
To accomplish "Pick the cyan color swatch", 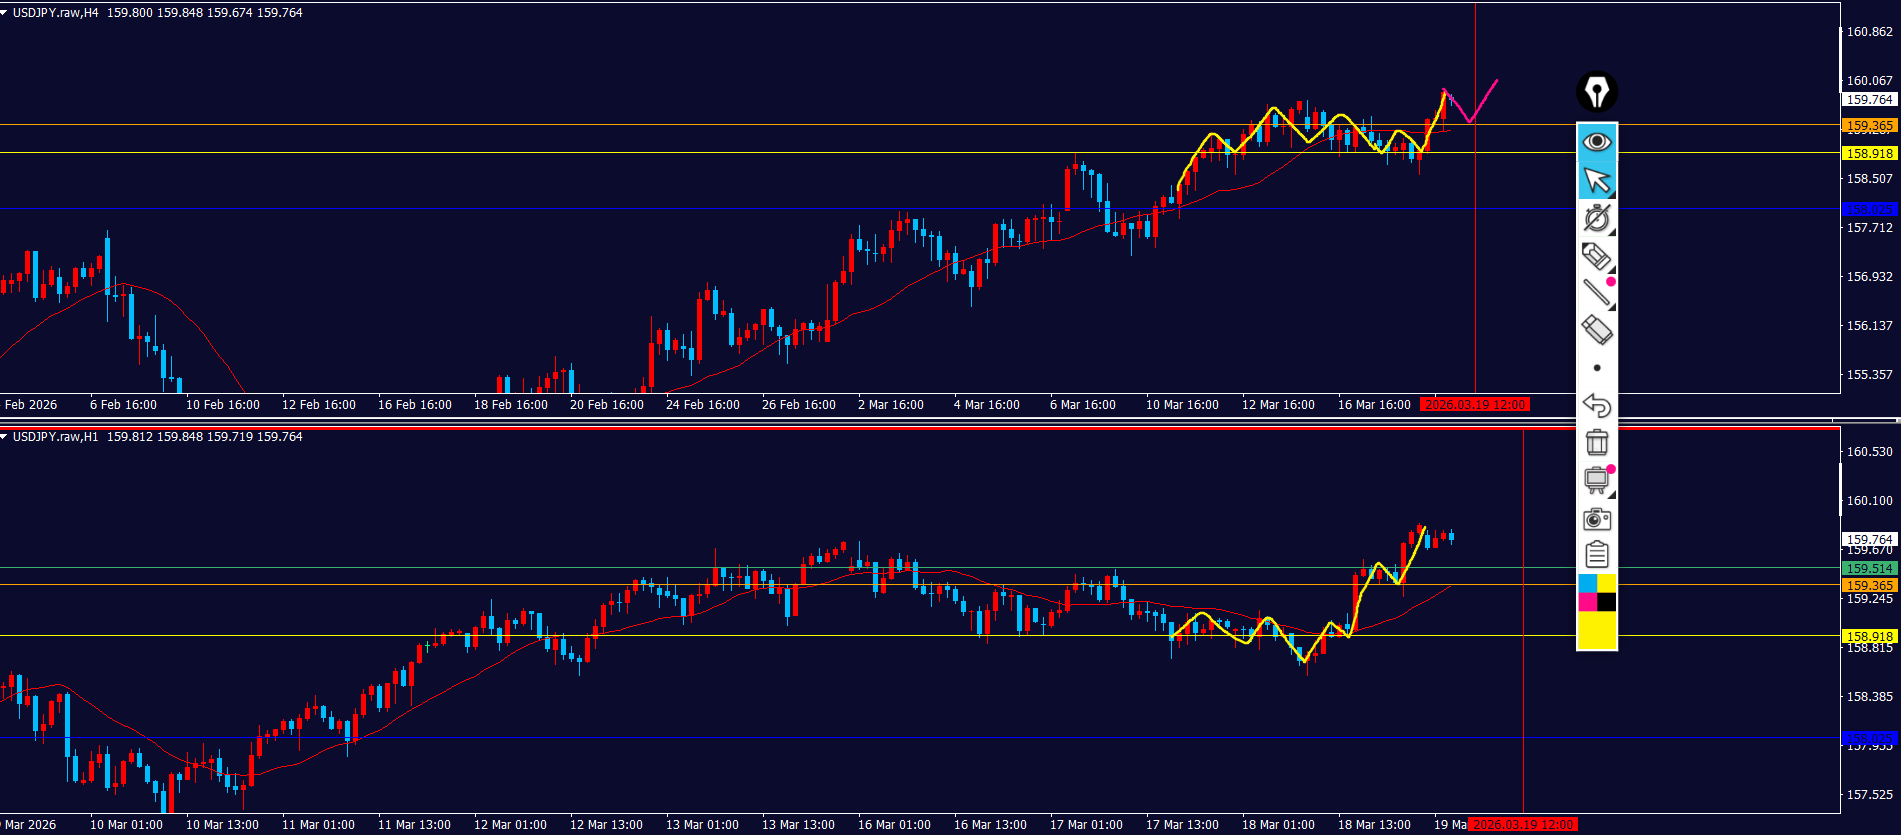I will point(1587,583).
